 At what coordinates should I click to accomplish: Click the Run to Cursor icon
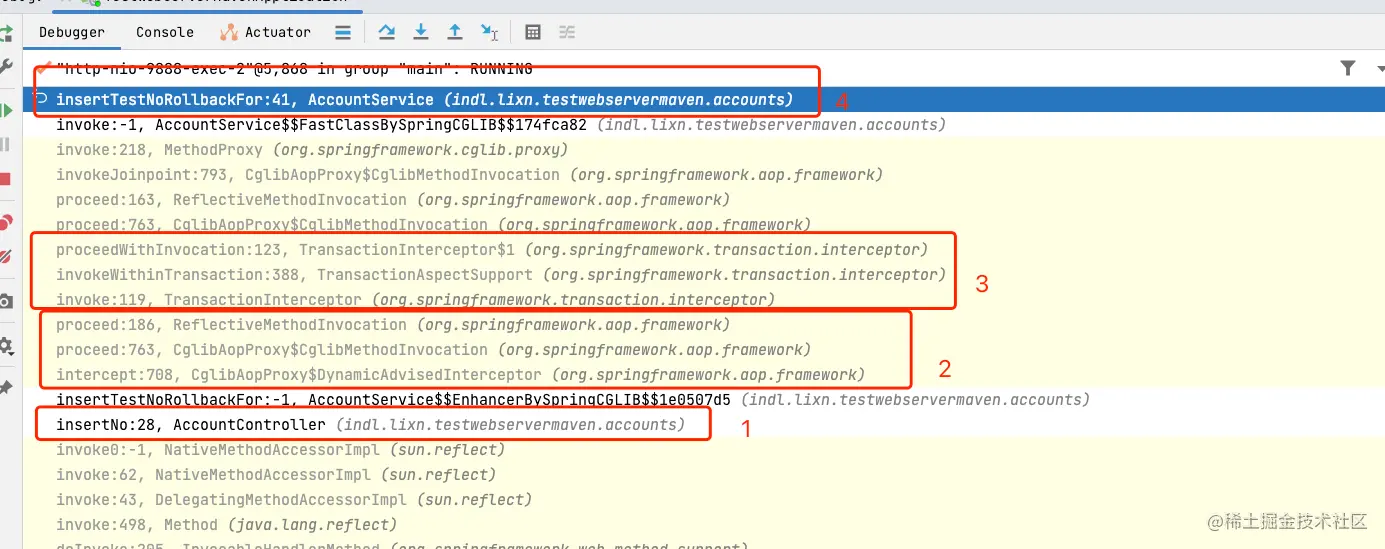click(489, 32)
